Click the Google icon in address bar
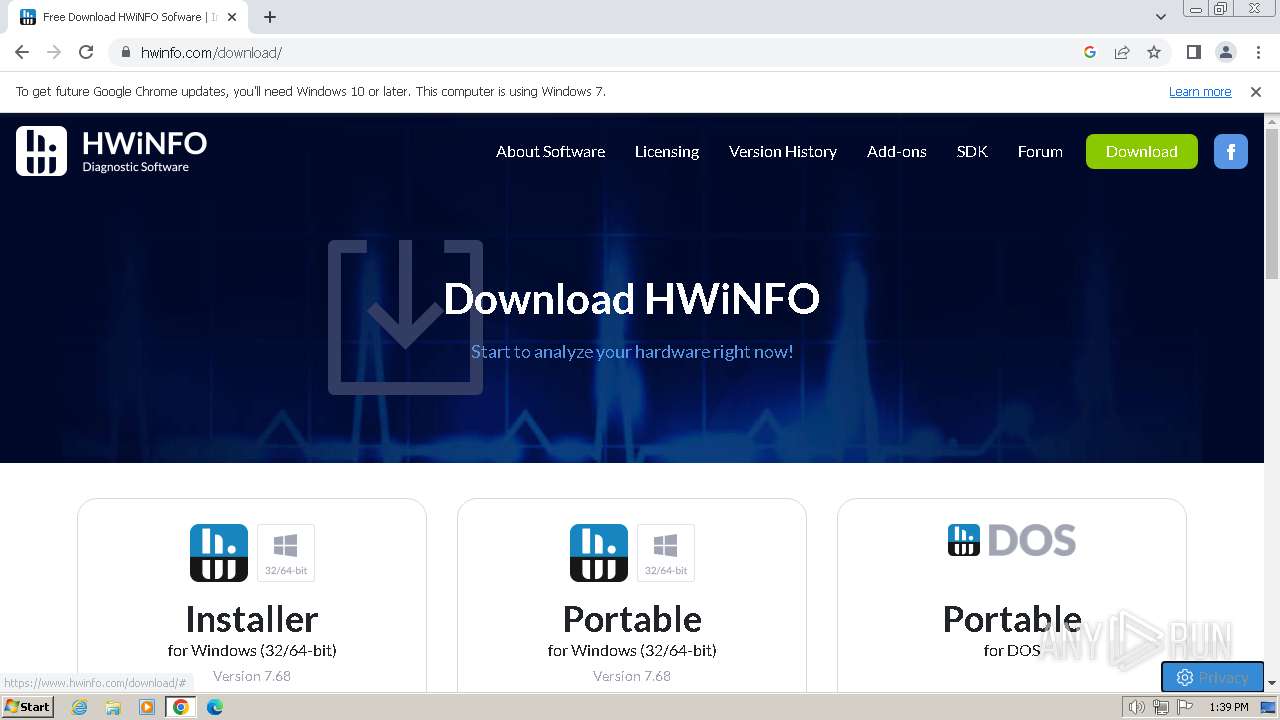This screenshot has width=1280, height=720. [x=1090, y=52]
